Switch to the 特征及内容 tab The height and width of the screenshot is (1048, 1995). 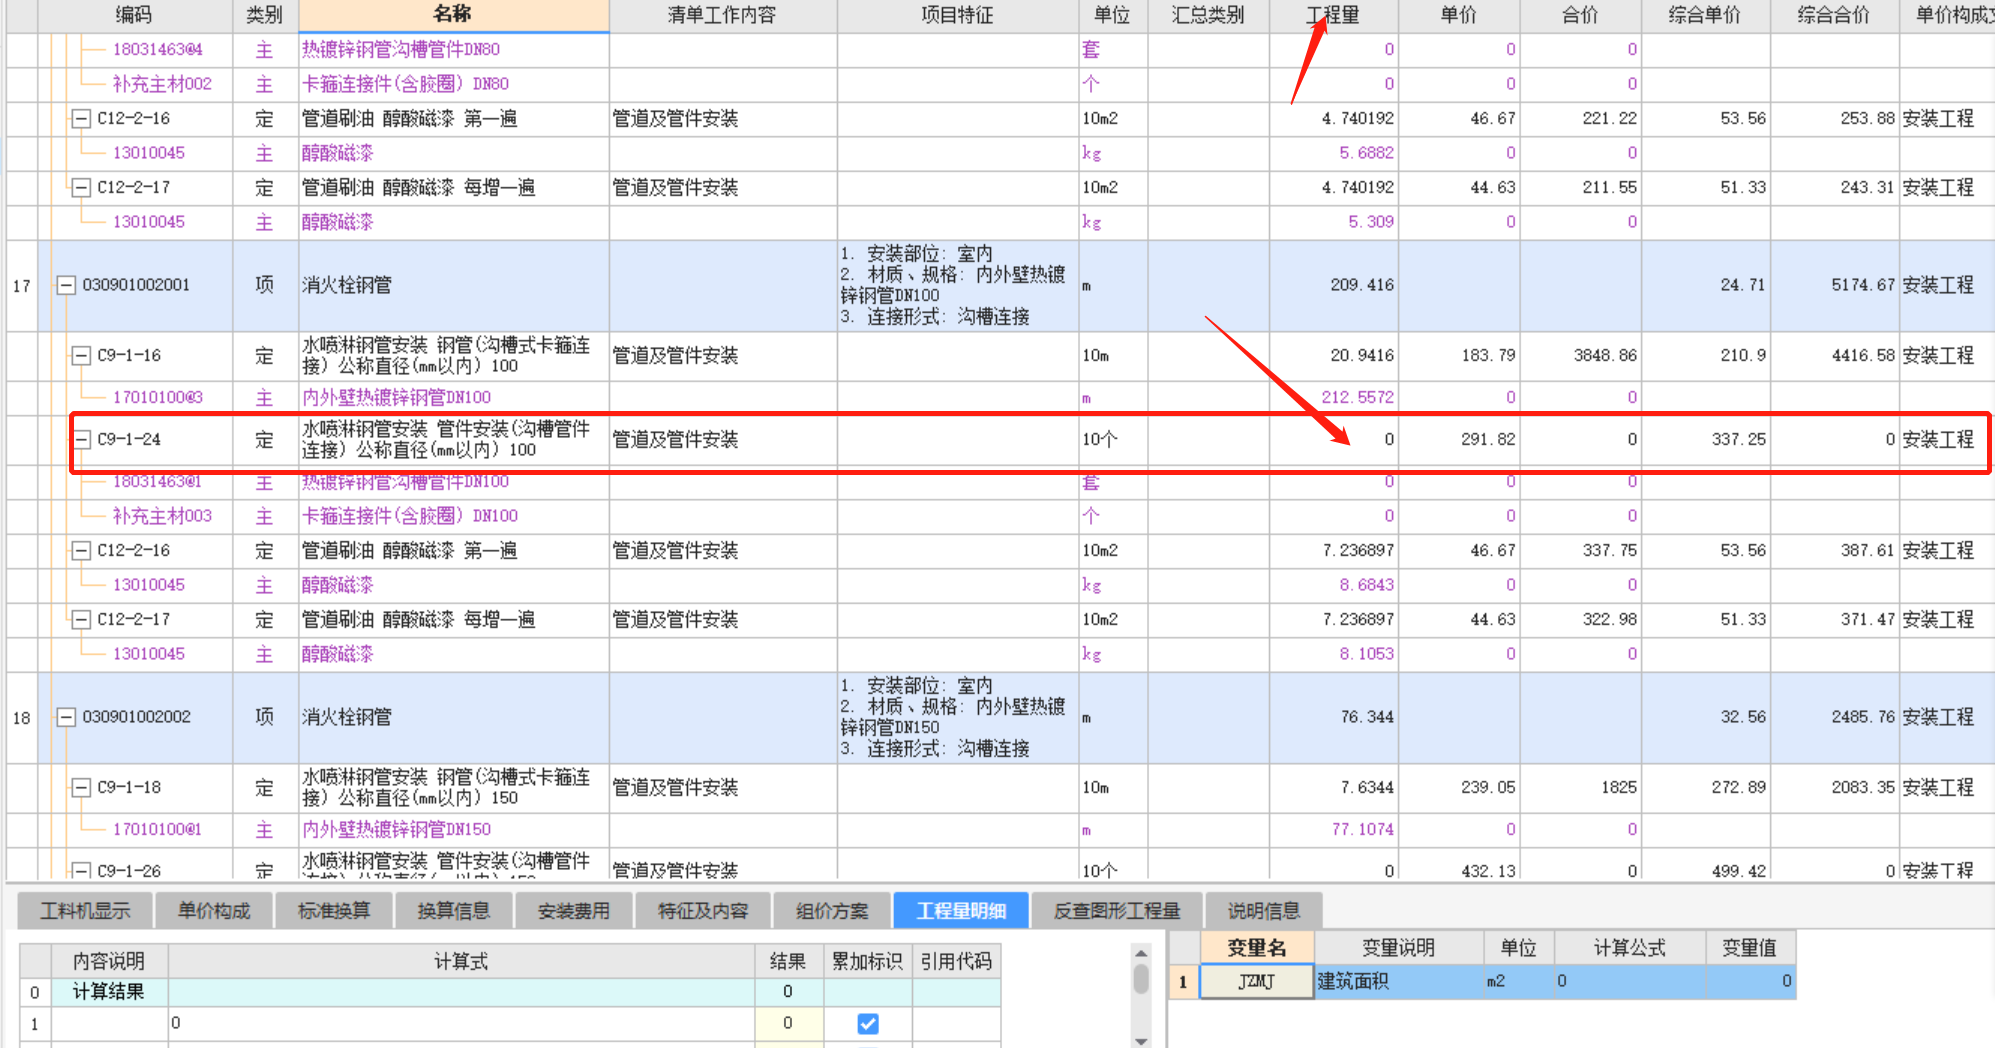703,911
